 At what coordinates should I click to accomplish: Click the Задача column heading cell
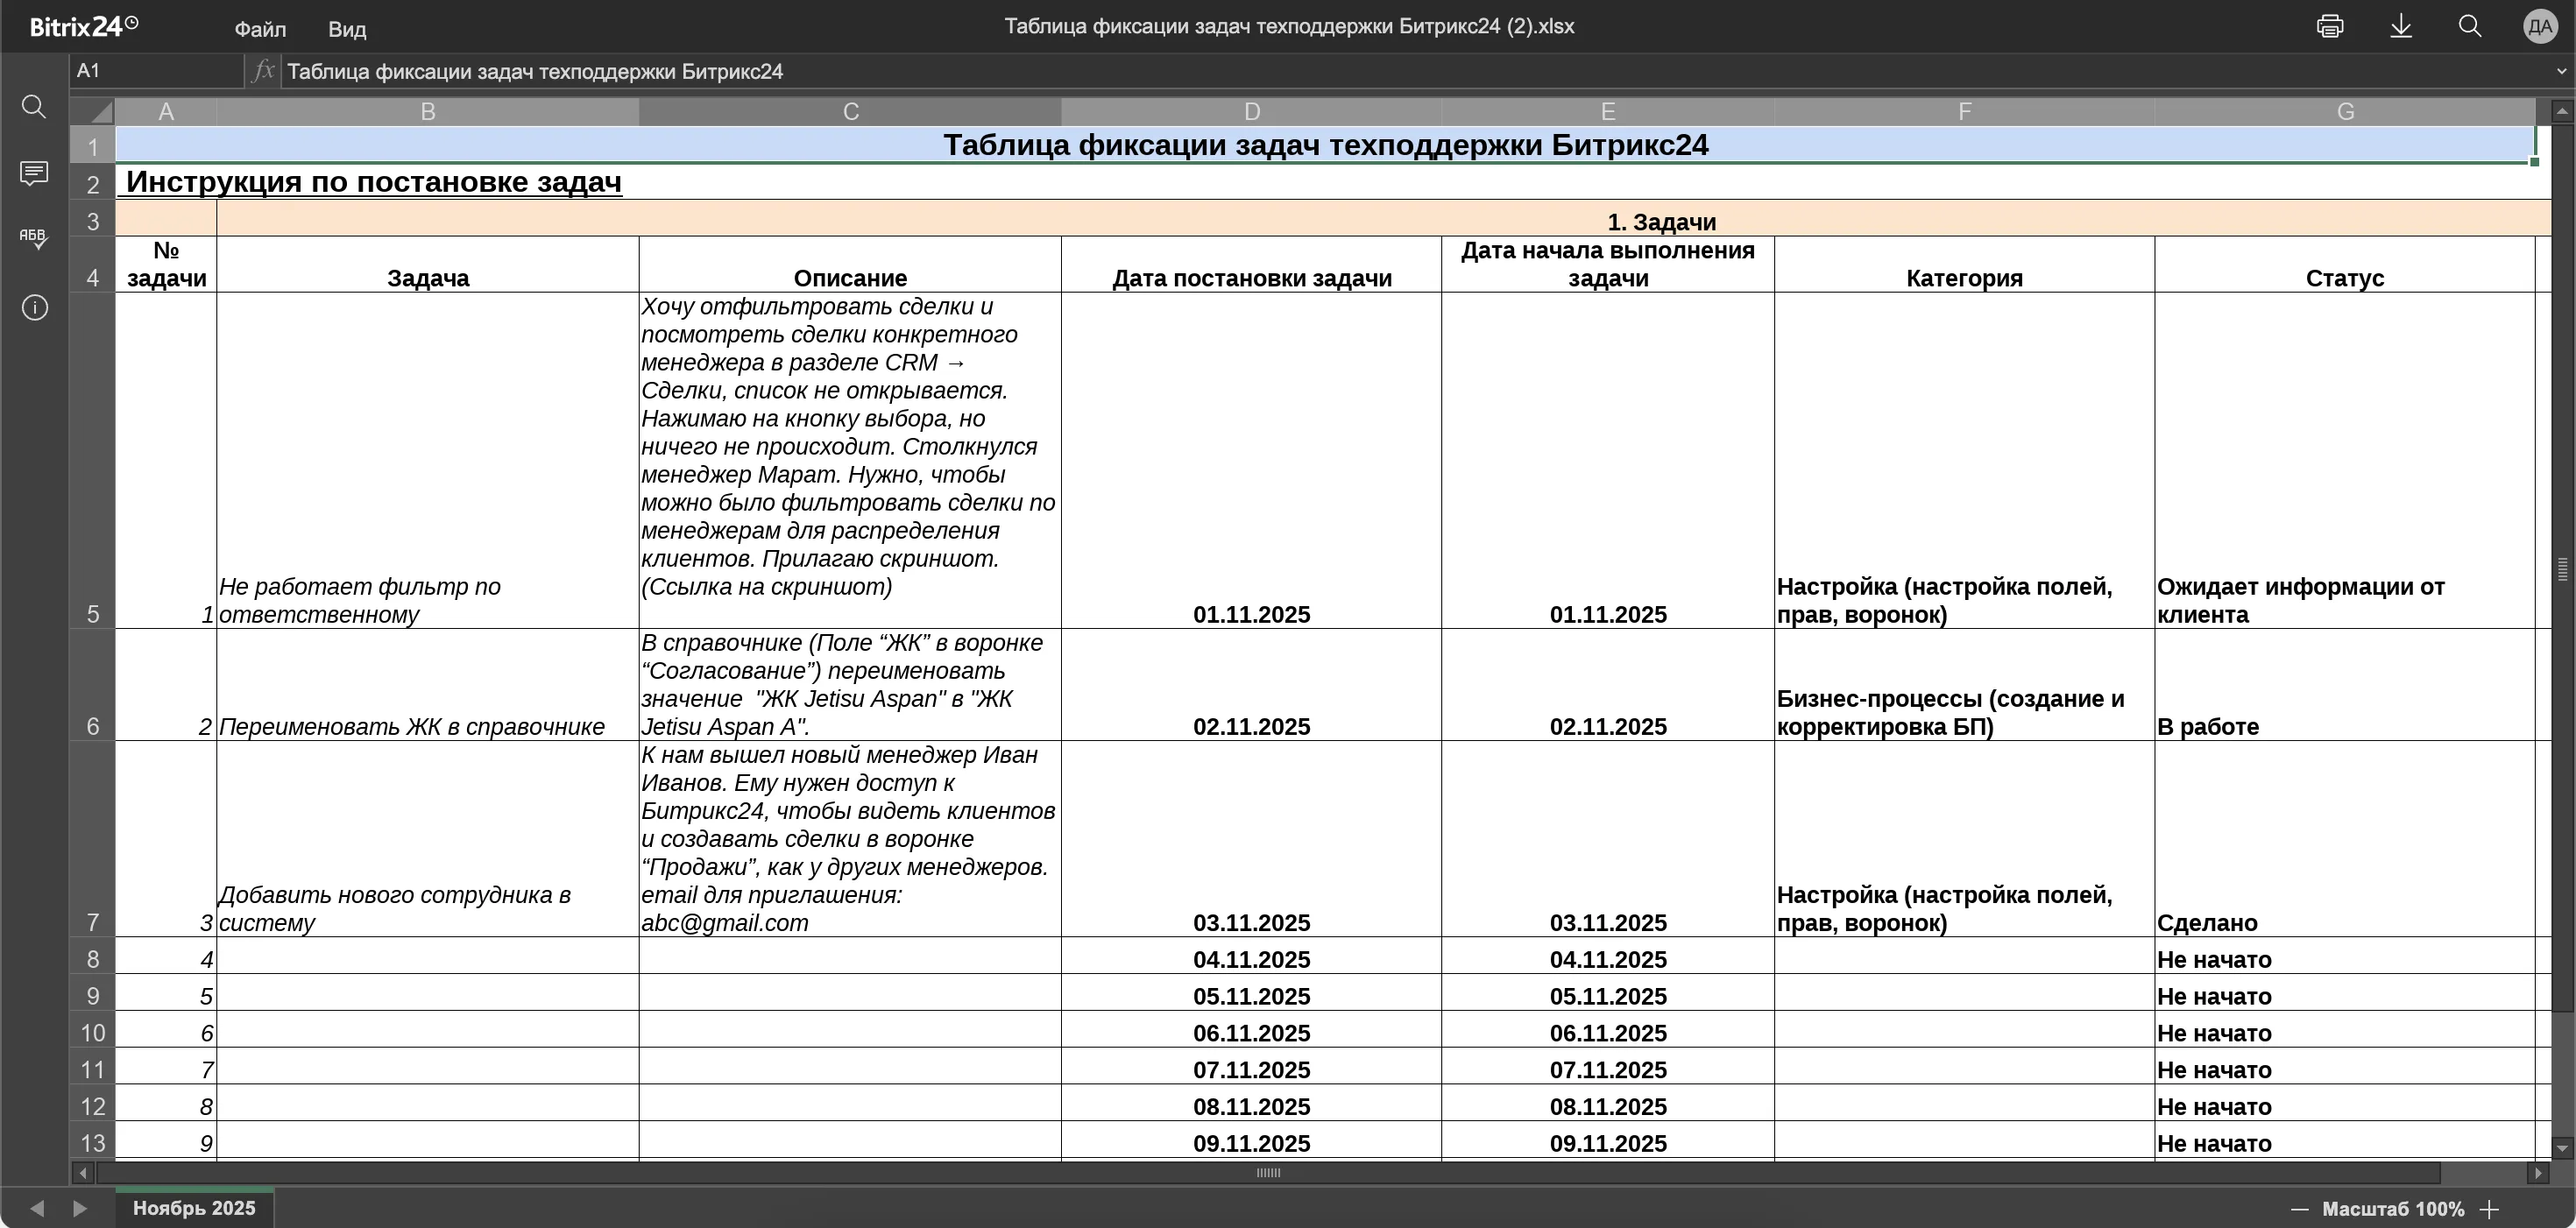pyautogui.click(x=428, y=265)
